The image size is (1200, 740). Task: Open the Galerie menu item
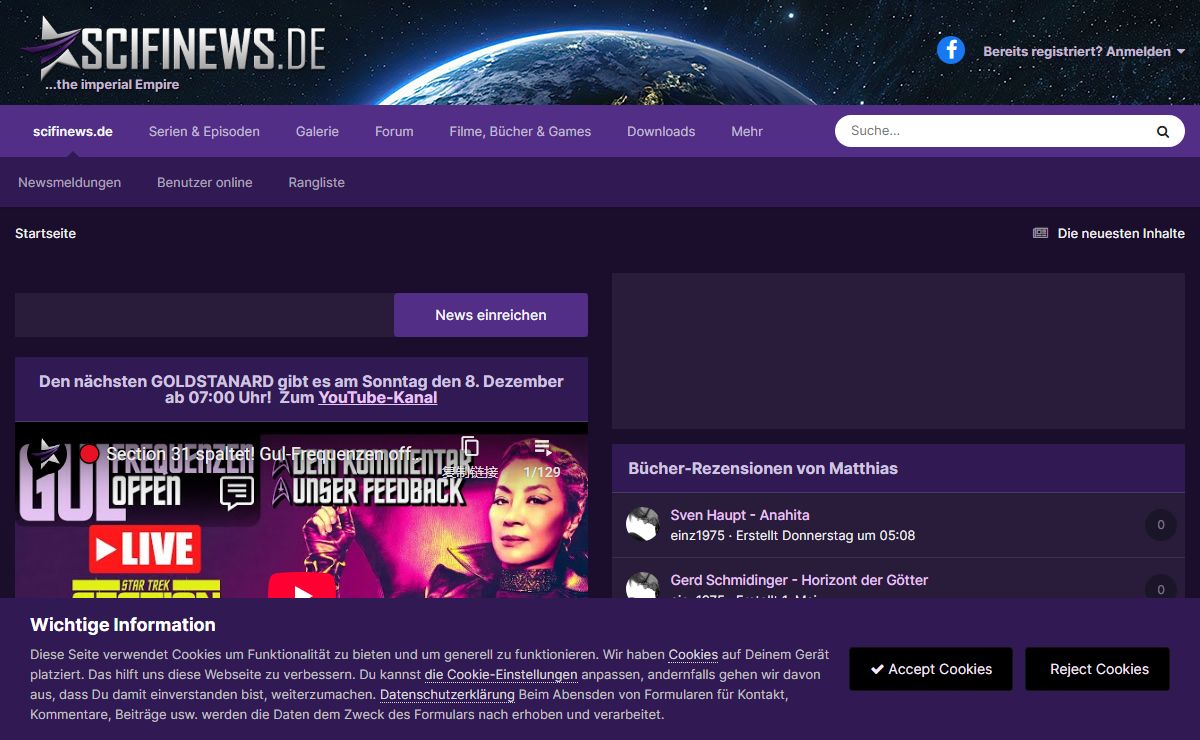[317, 131]
